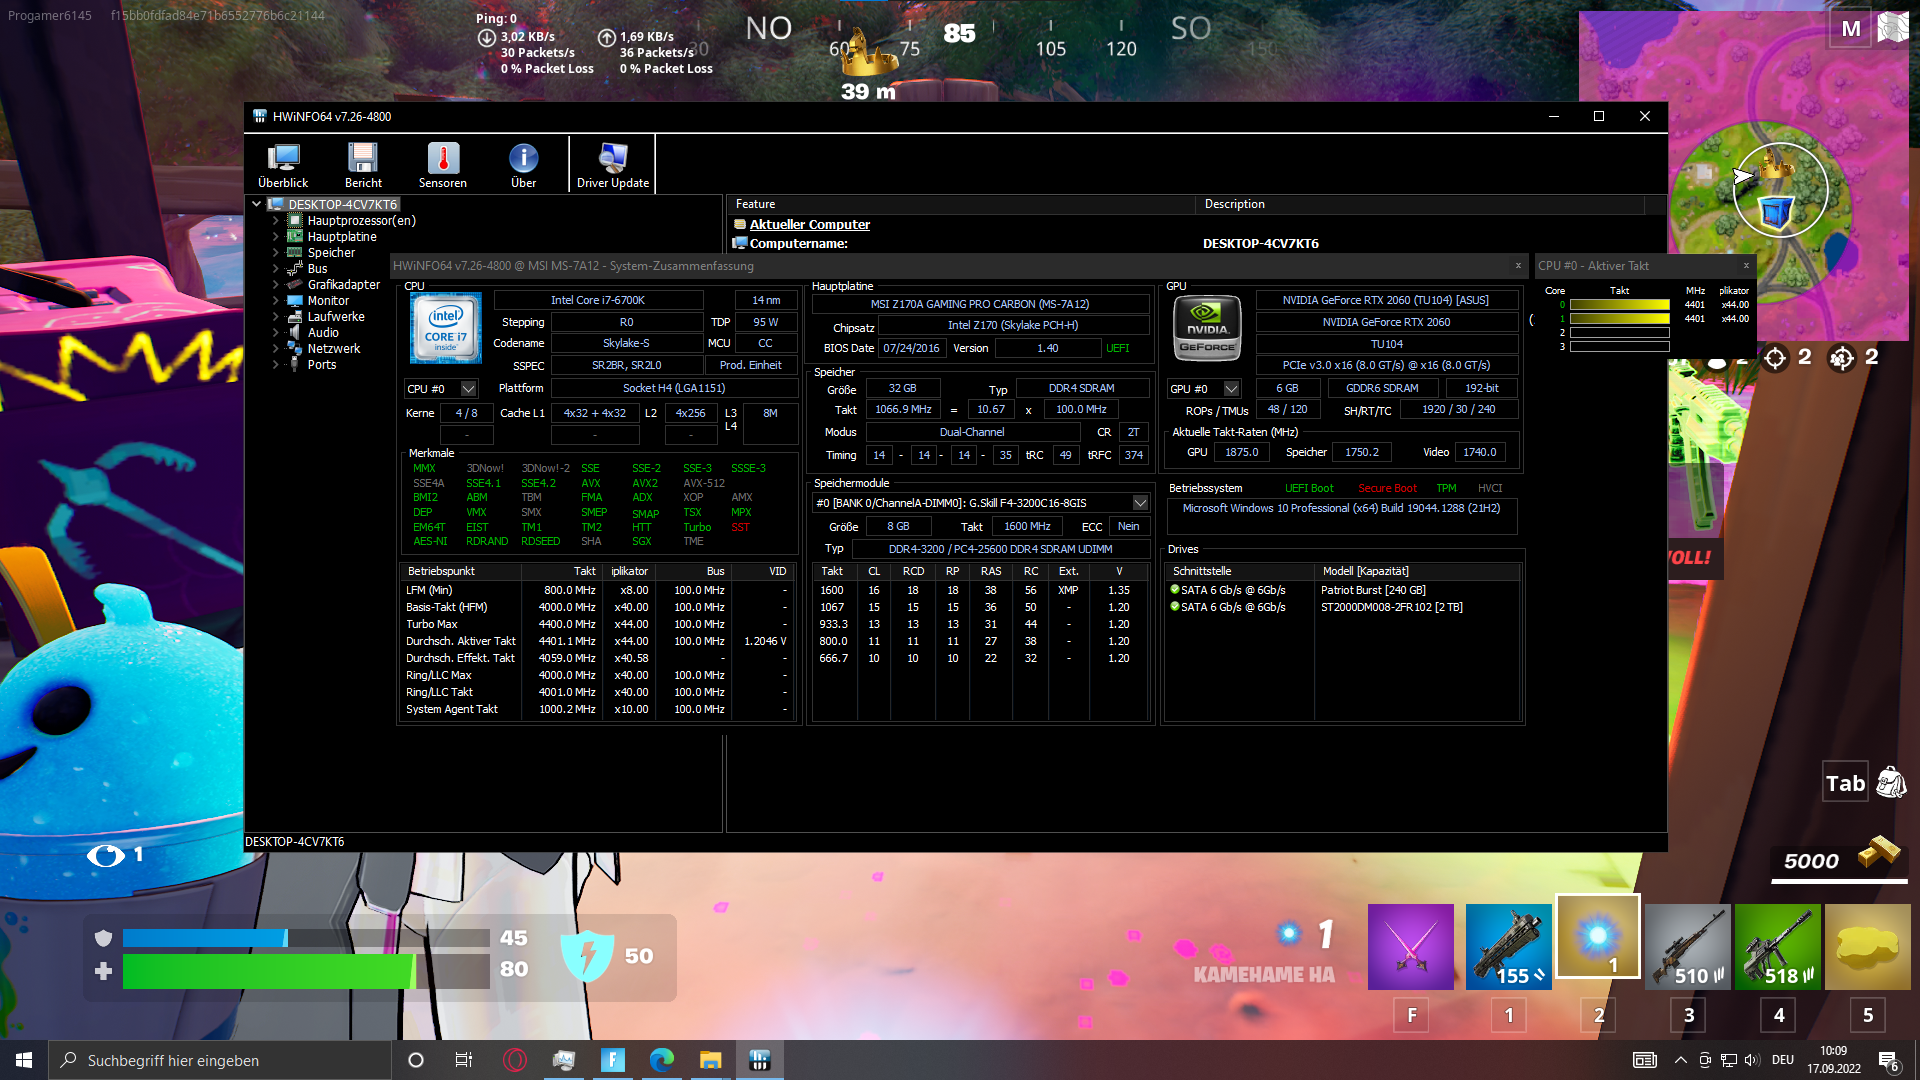Click the Turbo Max row label
The width and height of the screenshot is (1920, 1080).
coord(432,624)
